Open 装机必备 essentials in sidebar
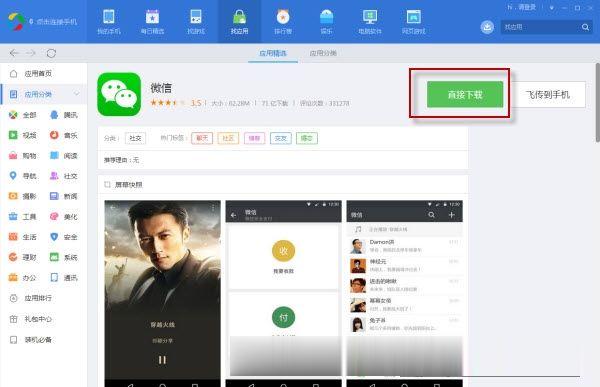 coord(31,340)
